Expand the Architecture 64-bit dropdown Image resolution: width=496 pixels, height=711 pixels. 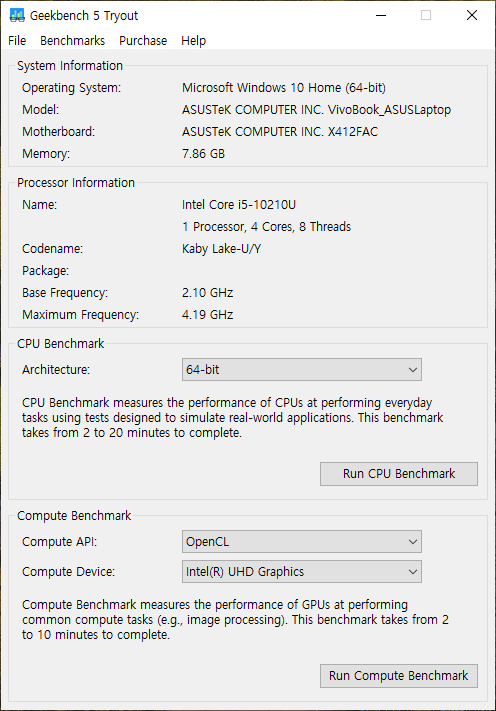tap(301, 370)
